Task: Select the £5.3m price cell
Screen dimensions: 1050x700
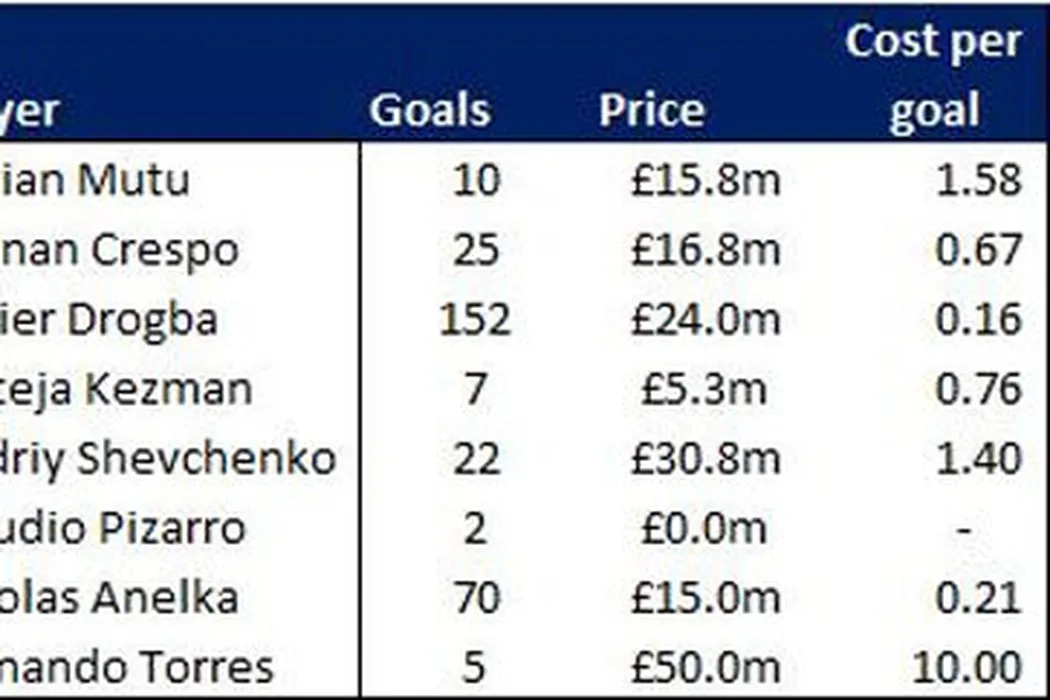Action: pyautogui.click(x=705, y=389)
